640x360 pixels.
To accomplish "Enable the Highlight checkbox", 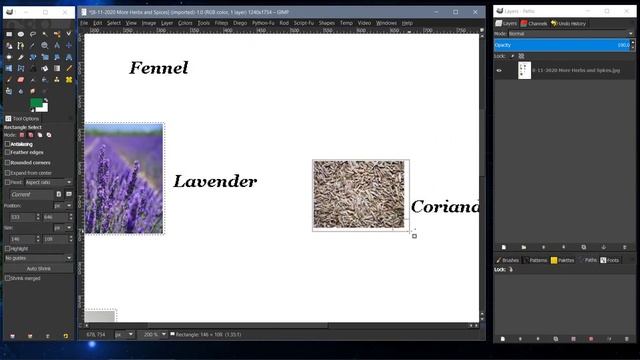I will tap(7, 248).
